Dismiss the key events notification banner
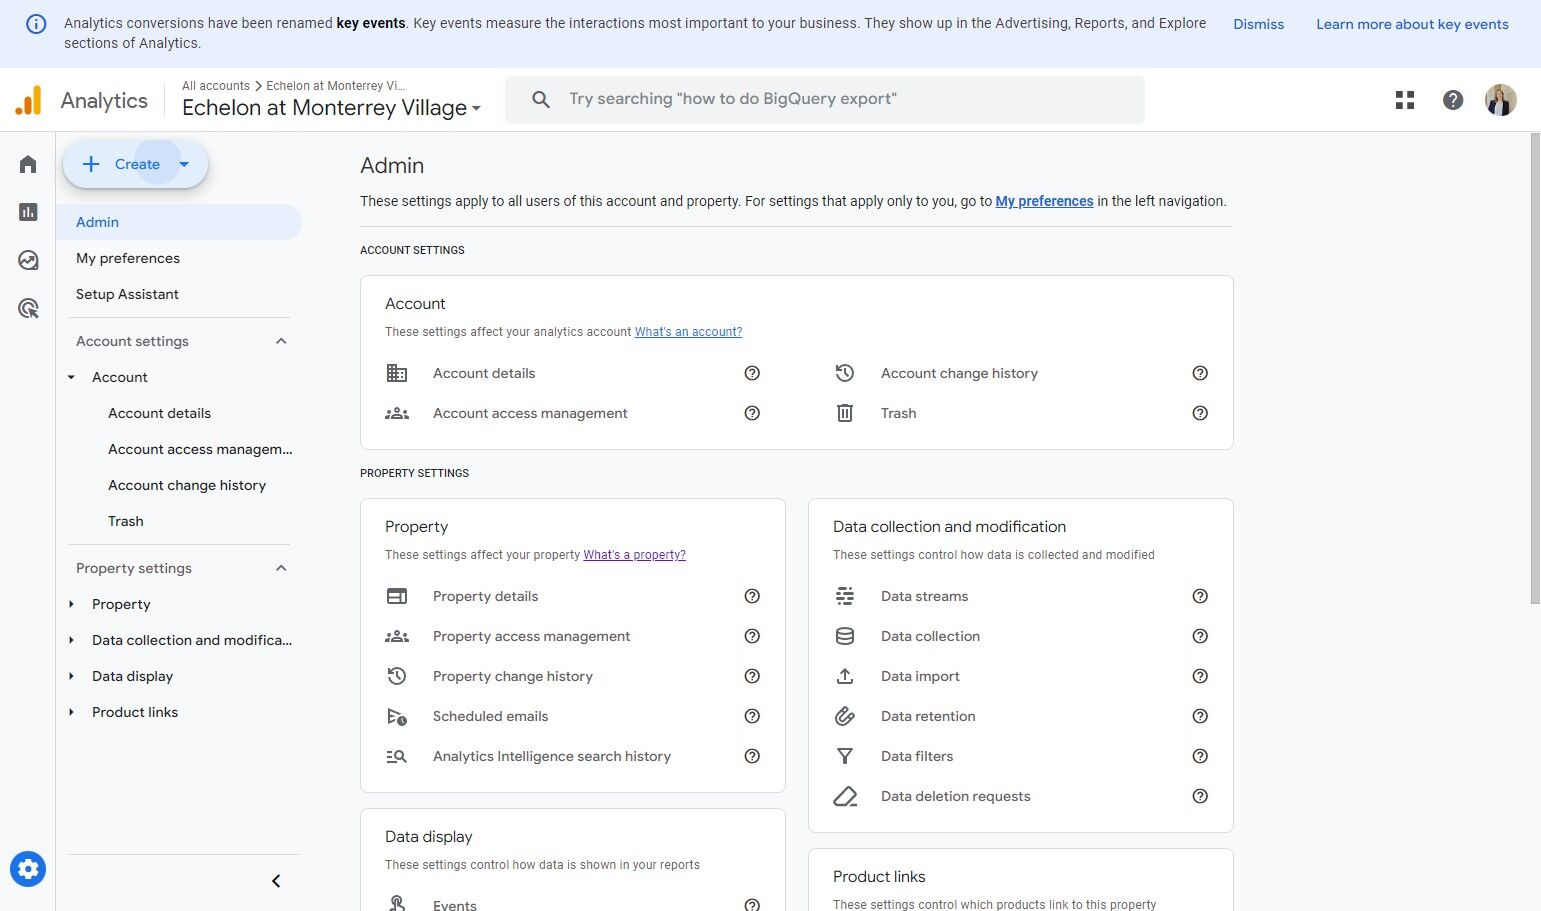 tap(1258, 24)
